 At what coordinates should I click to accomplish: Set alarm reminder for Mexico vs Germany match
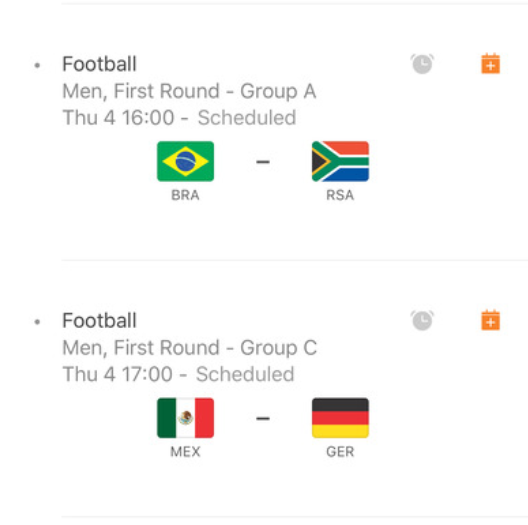pos(422,320)
